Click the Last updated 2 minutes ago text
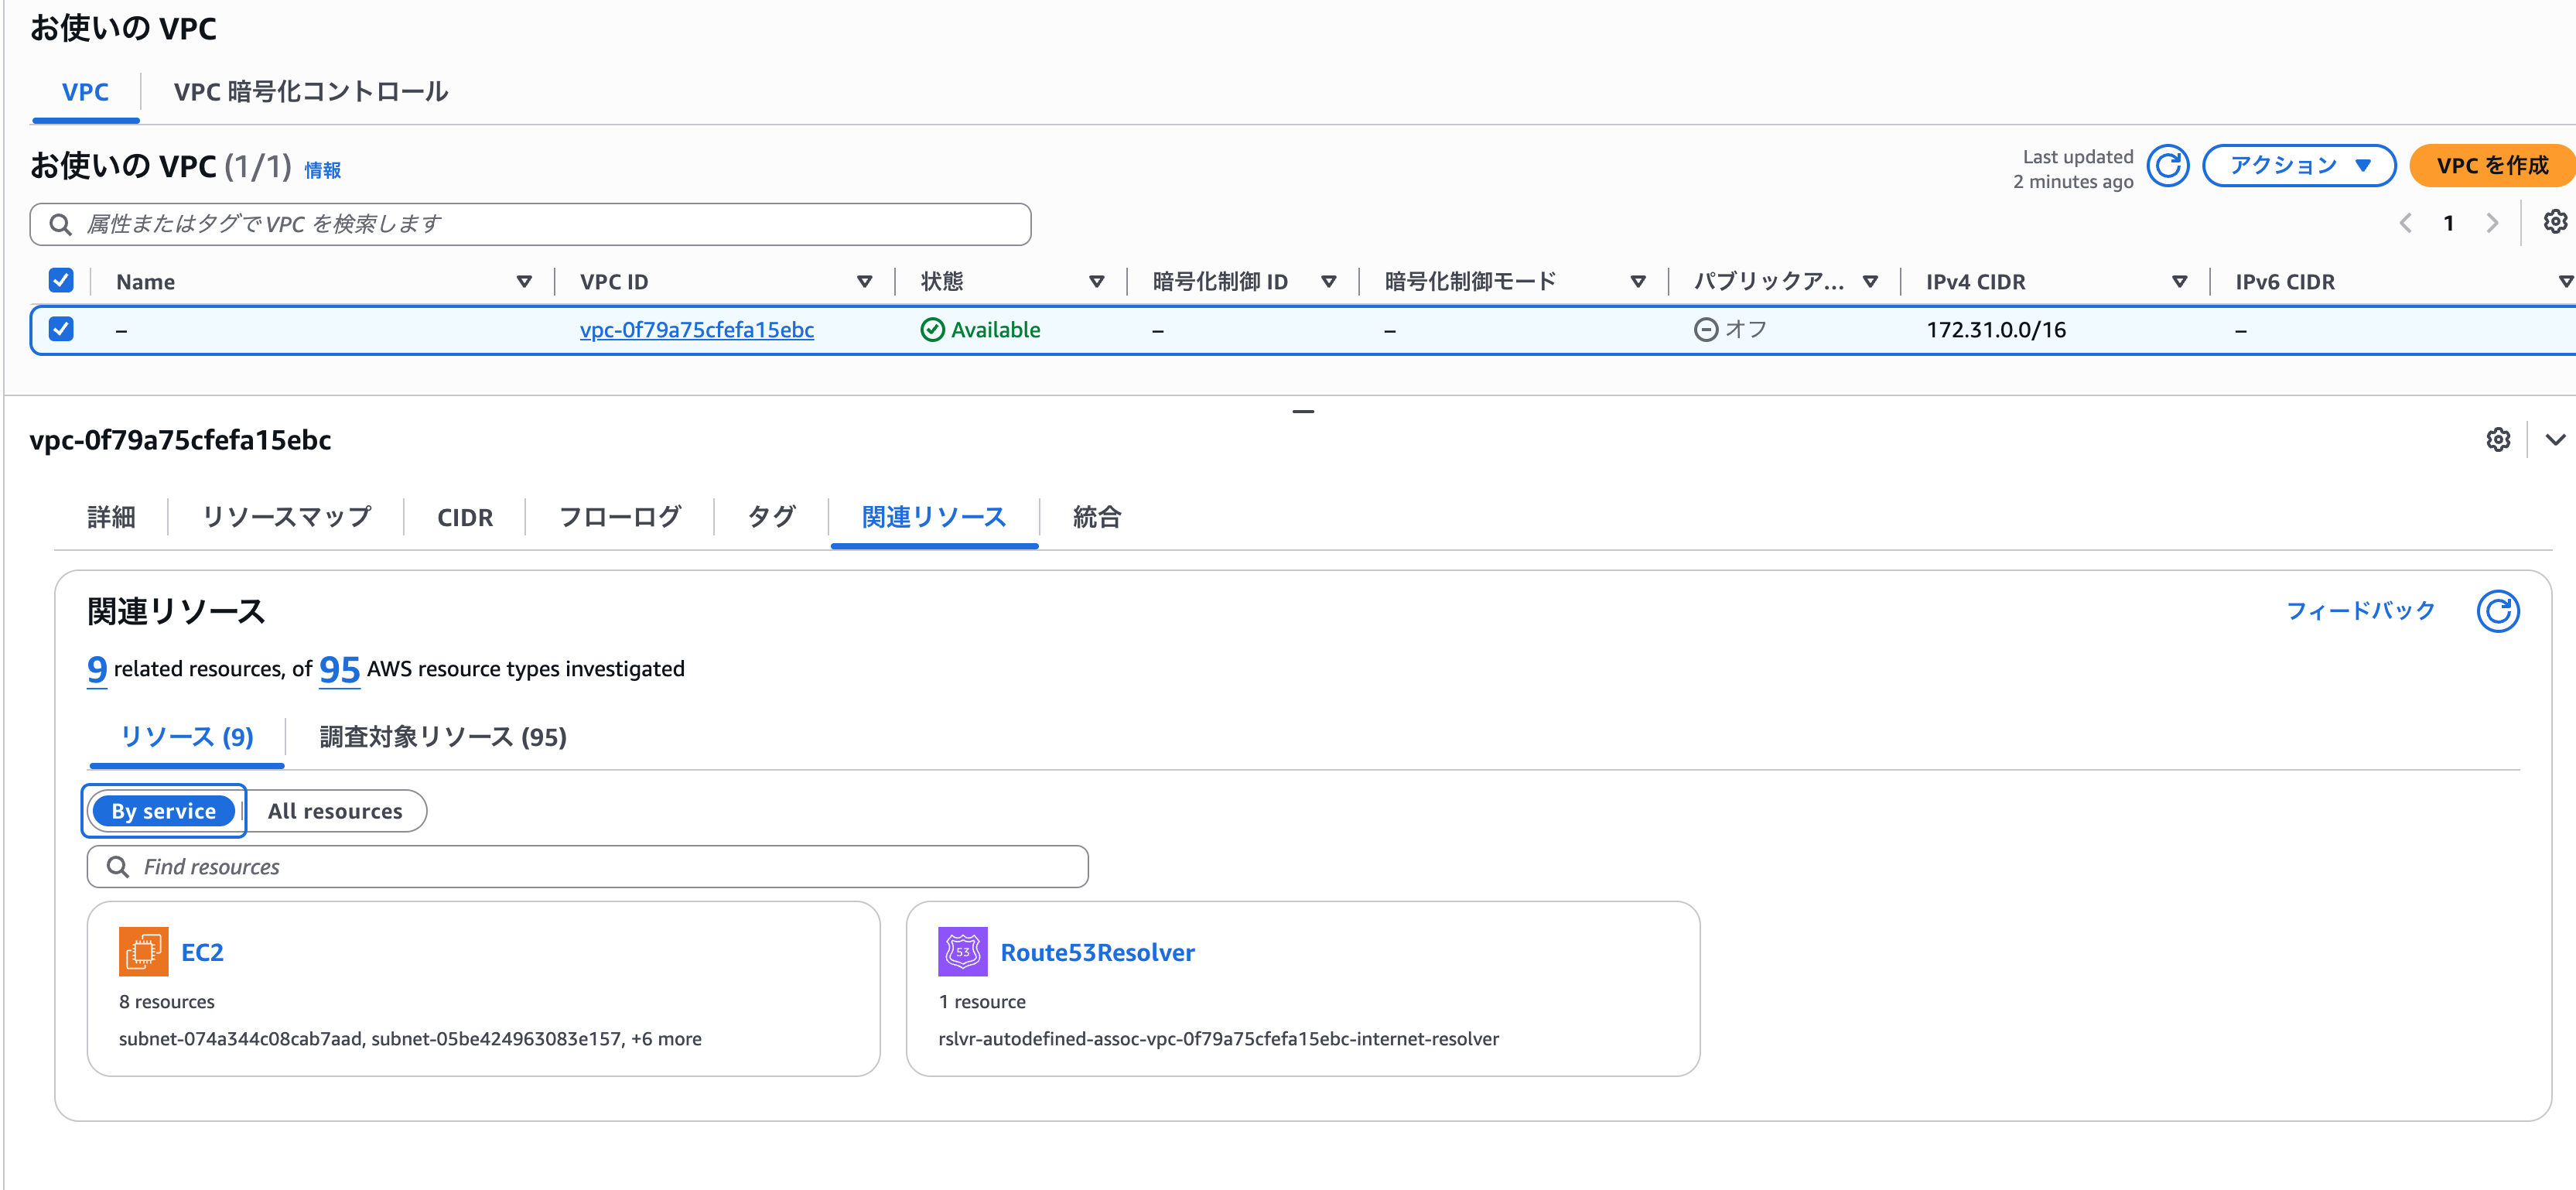The height and width of the screenshot is (1190, 2576). pos(2073,169)
